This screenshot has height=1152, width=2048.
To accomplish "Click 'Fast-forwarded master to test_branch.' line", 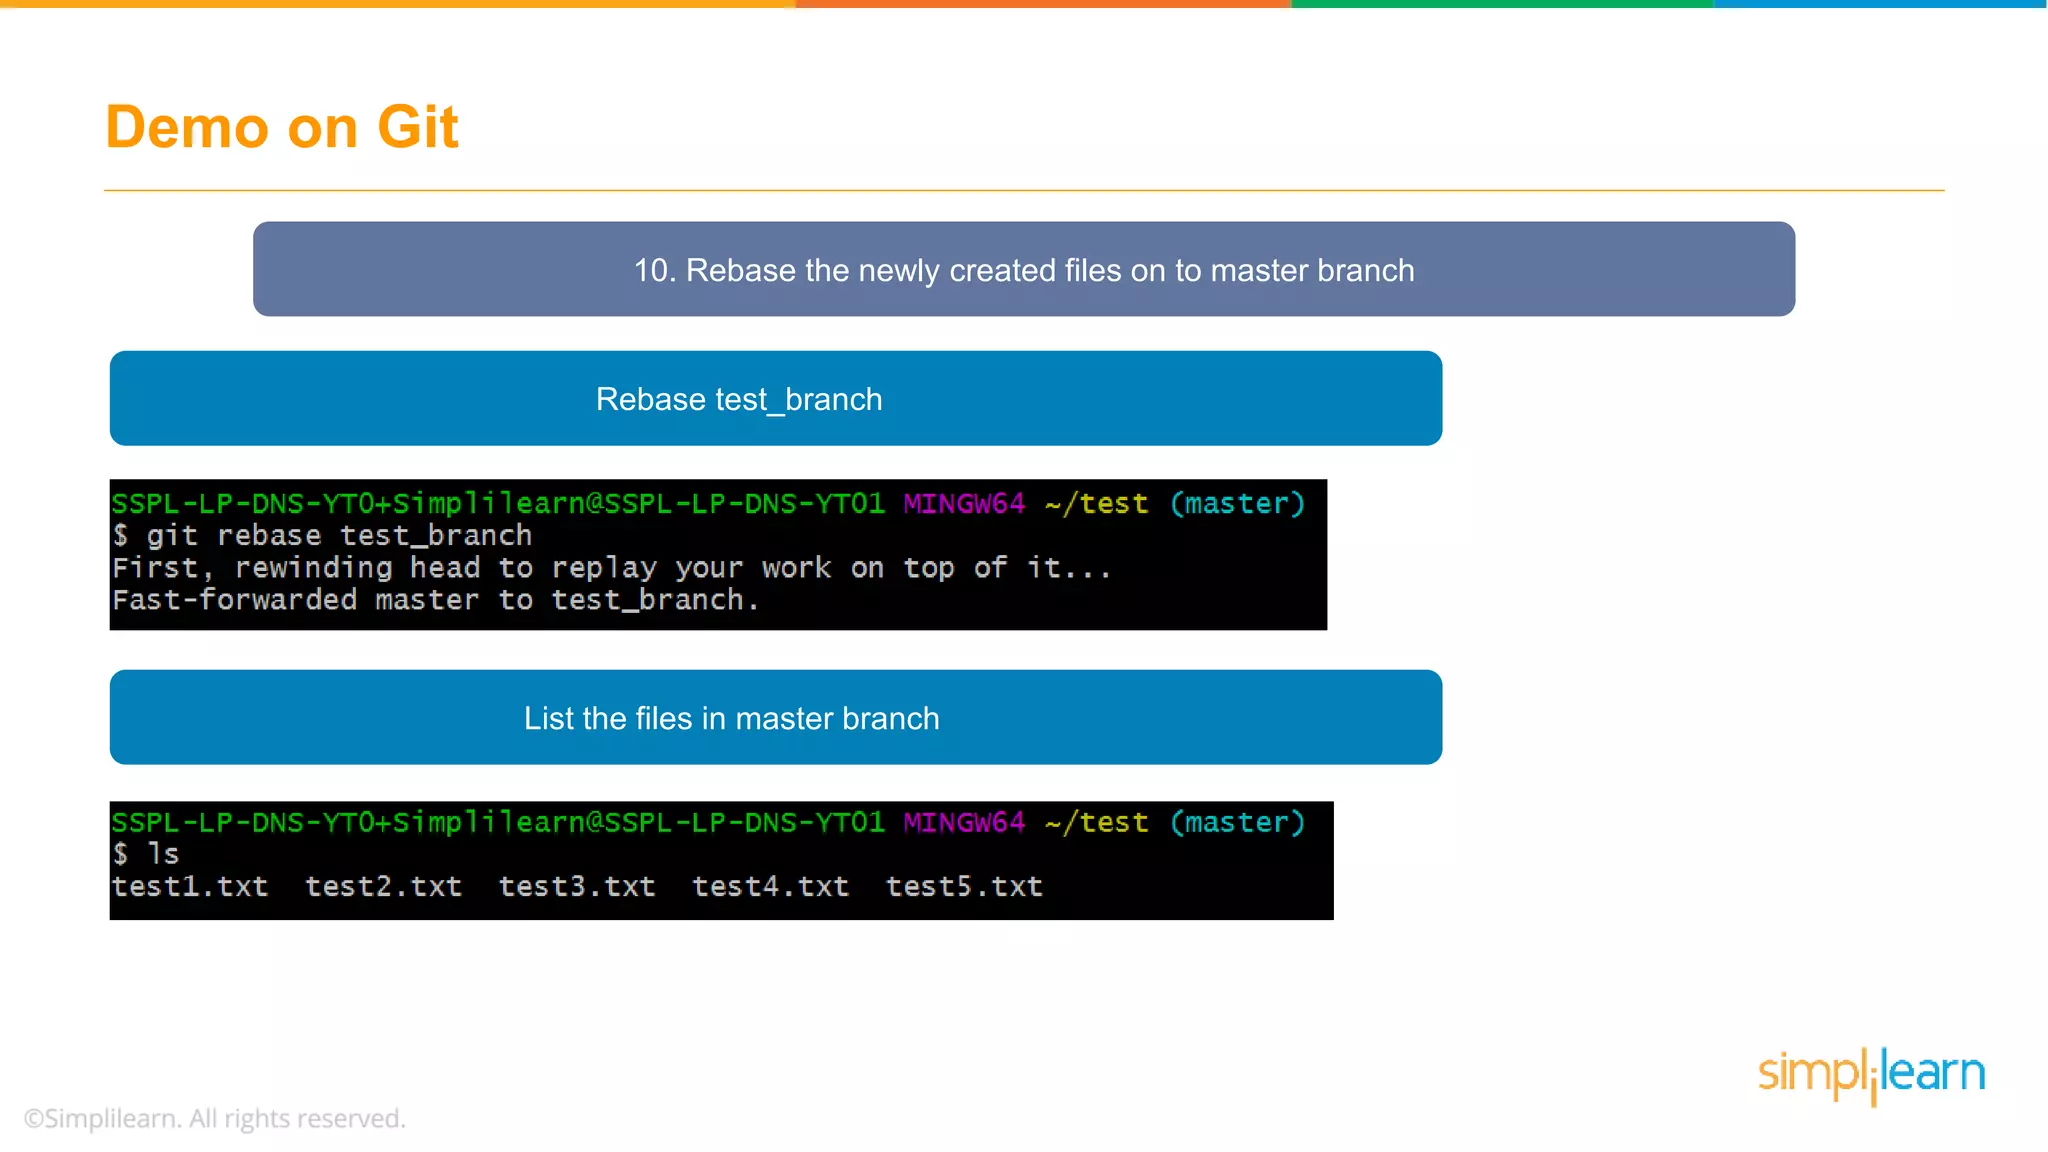I will coord(436,600).
